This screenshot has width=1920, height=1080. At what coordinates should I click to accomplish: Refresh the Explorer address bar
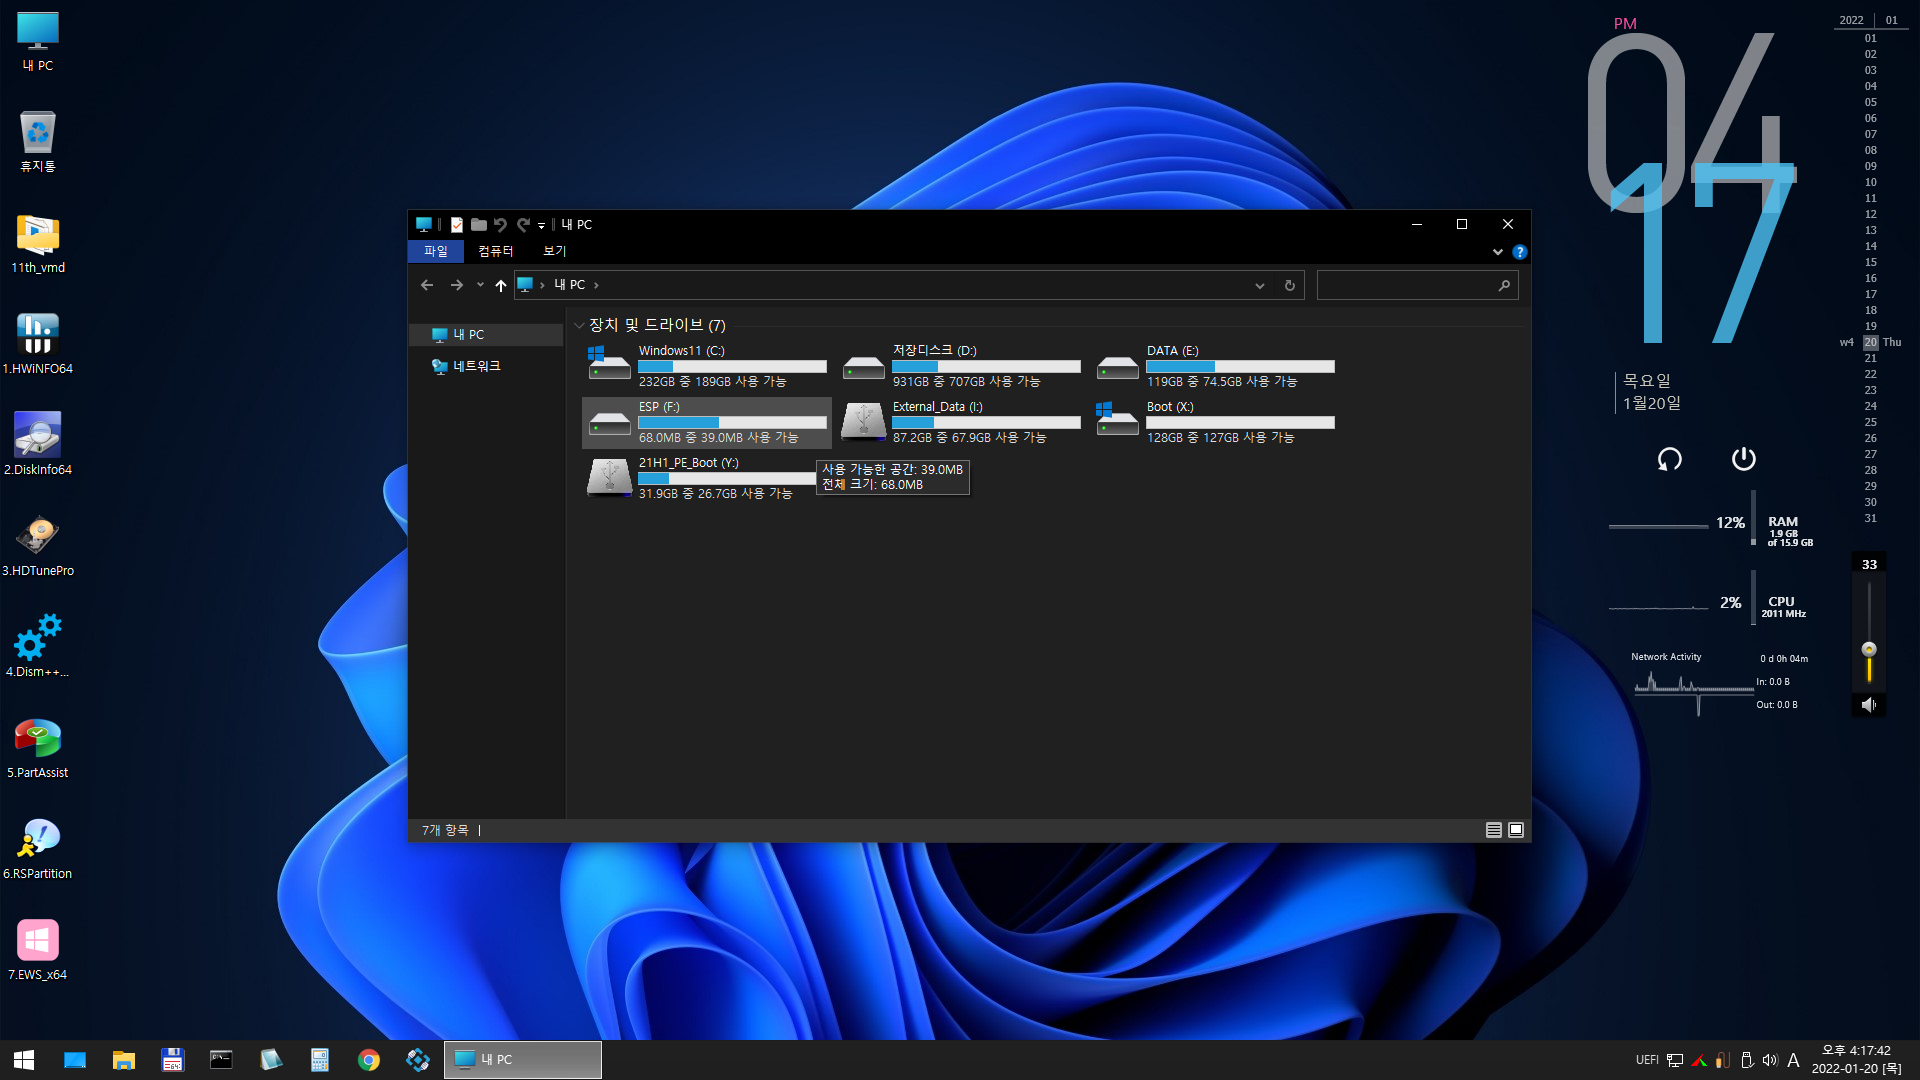pyautogui.click(x=1290, y=286)
